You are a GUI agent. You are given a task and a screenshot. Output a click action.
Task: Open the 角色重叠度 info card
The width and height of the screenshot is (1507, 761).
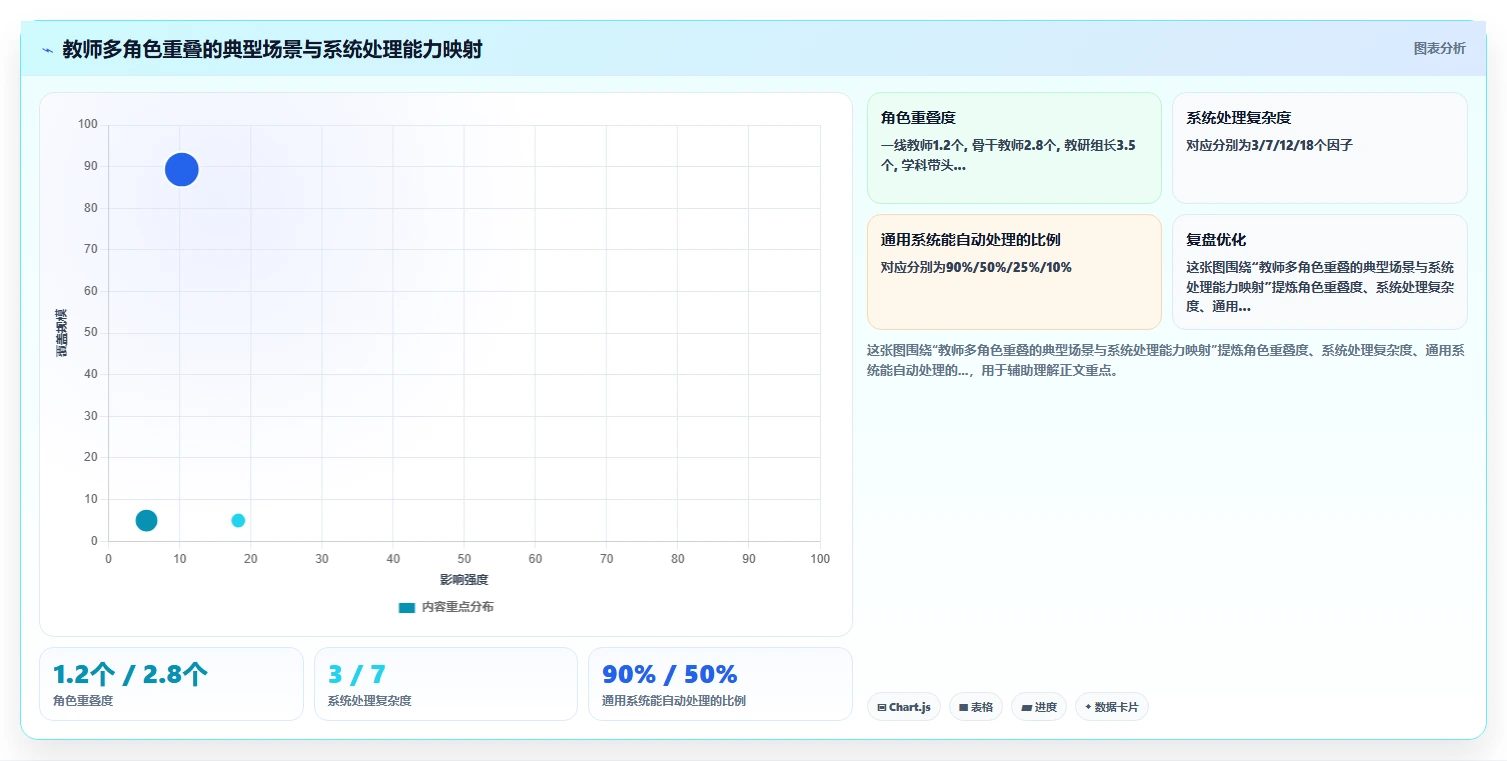point(1014,148)
